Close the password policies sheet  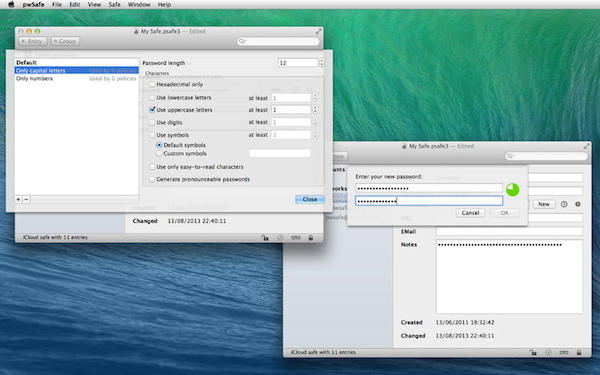(310, 199)
